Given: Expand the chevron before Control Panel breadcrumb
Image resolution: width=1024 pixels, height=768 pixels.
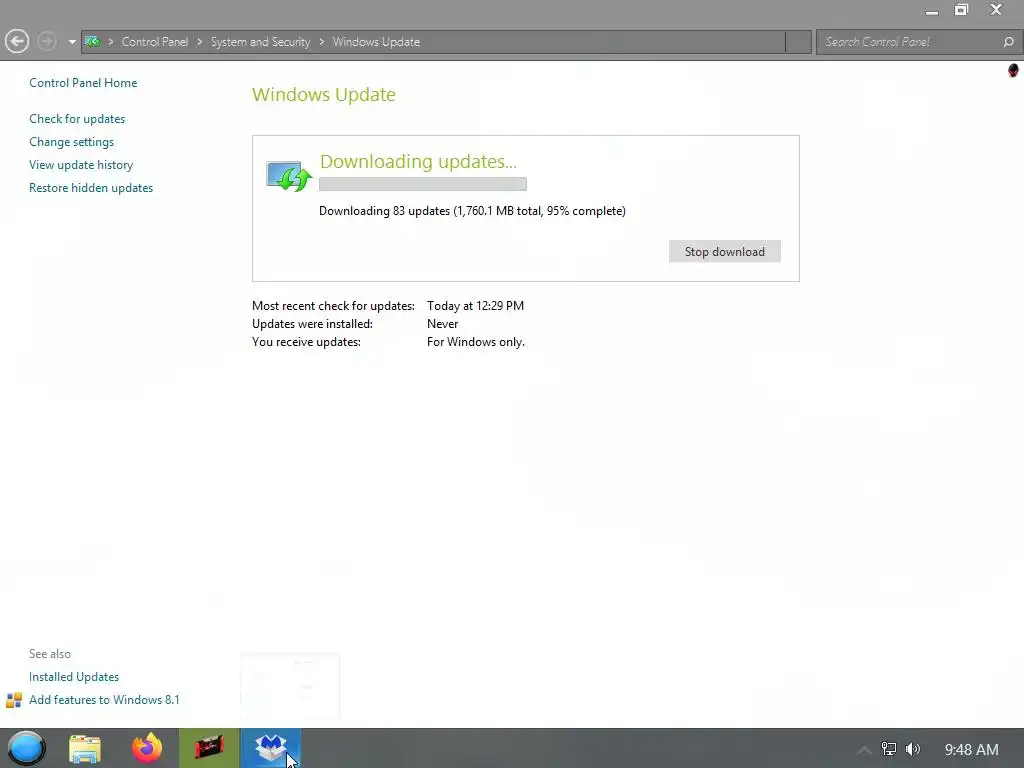Looking at the screenshot, I should (x=110, y=42).
